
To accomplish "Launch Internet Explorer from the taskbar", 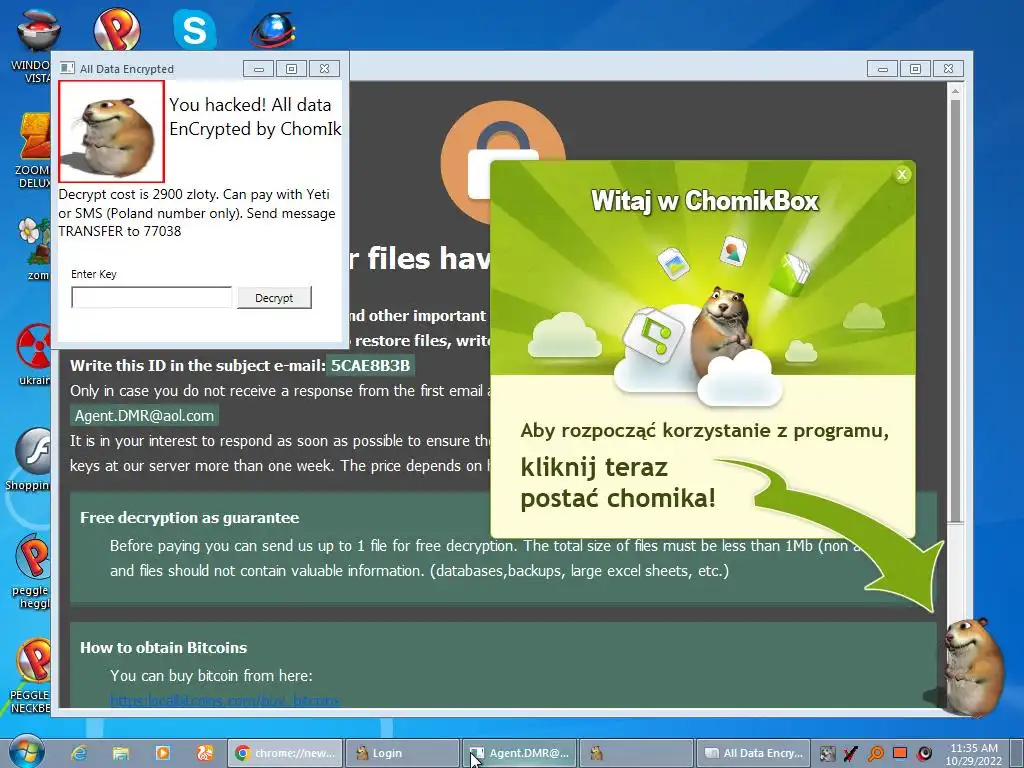I will pos(80,753).
